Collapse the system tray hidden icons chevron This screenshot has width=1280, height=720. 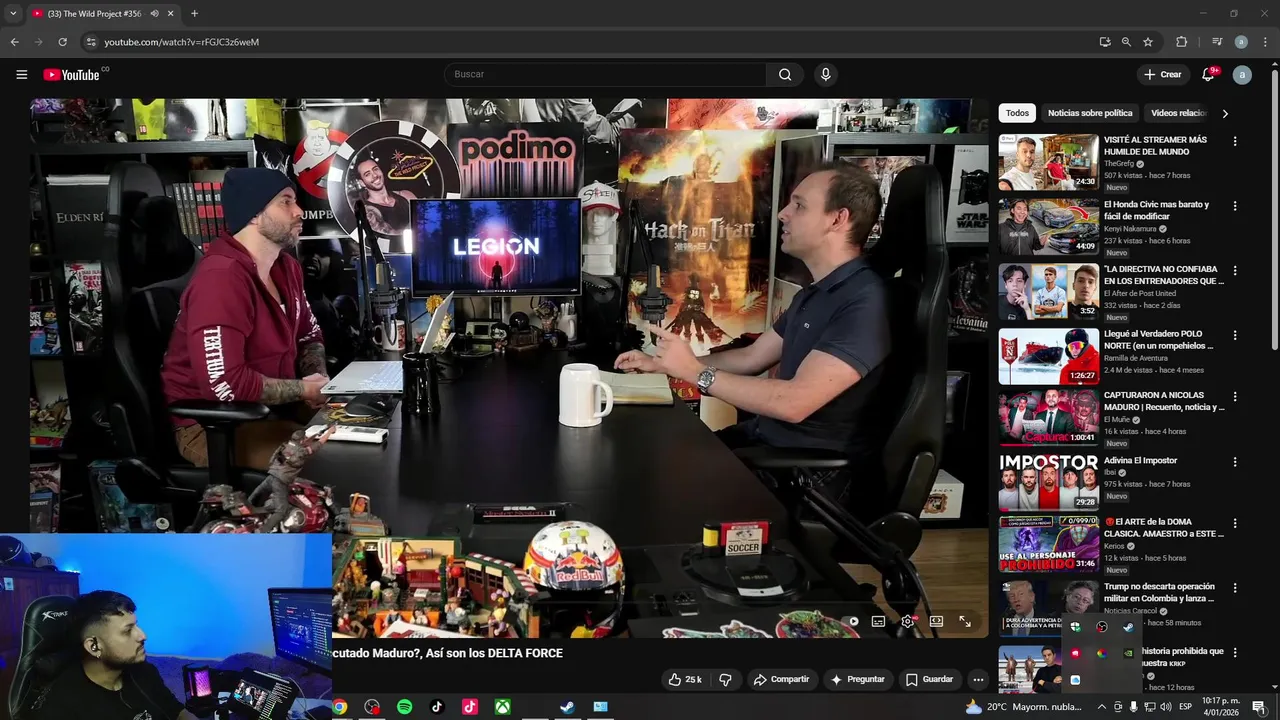tap(1102, 707)
